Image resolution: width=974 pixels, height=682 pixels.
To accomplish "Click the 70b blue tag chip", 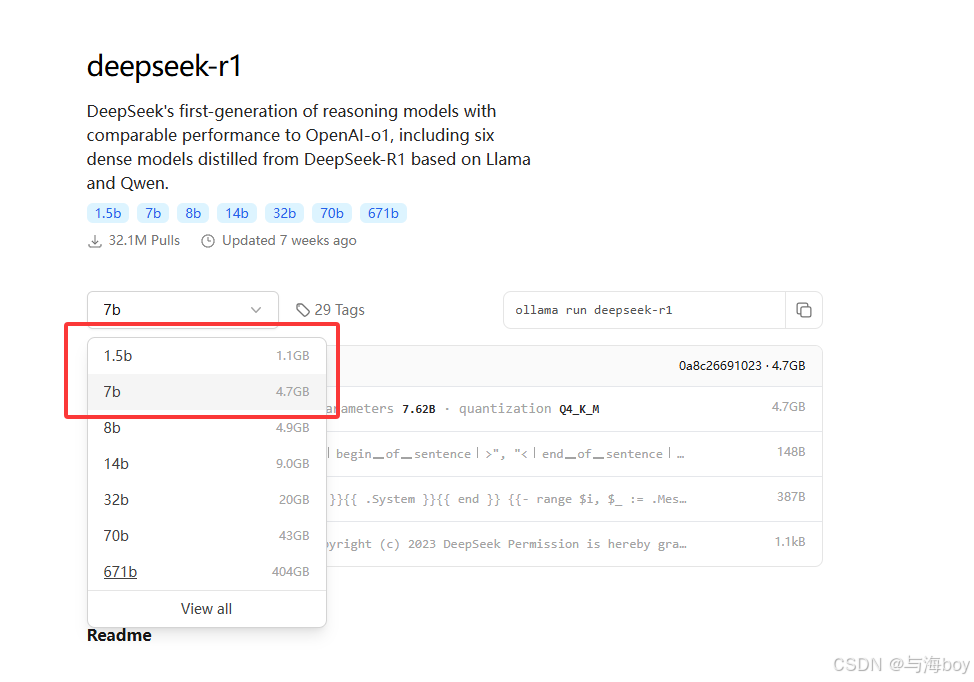I will coord(332,213).
